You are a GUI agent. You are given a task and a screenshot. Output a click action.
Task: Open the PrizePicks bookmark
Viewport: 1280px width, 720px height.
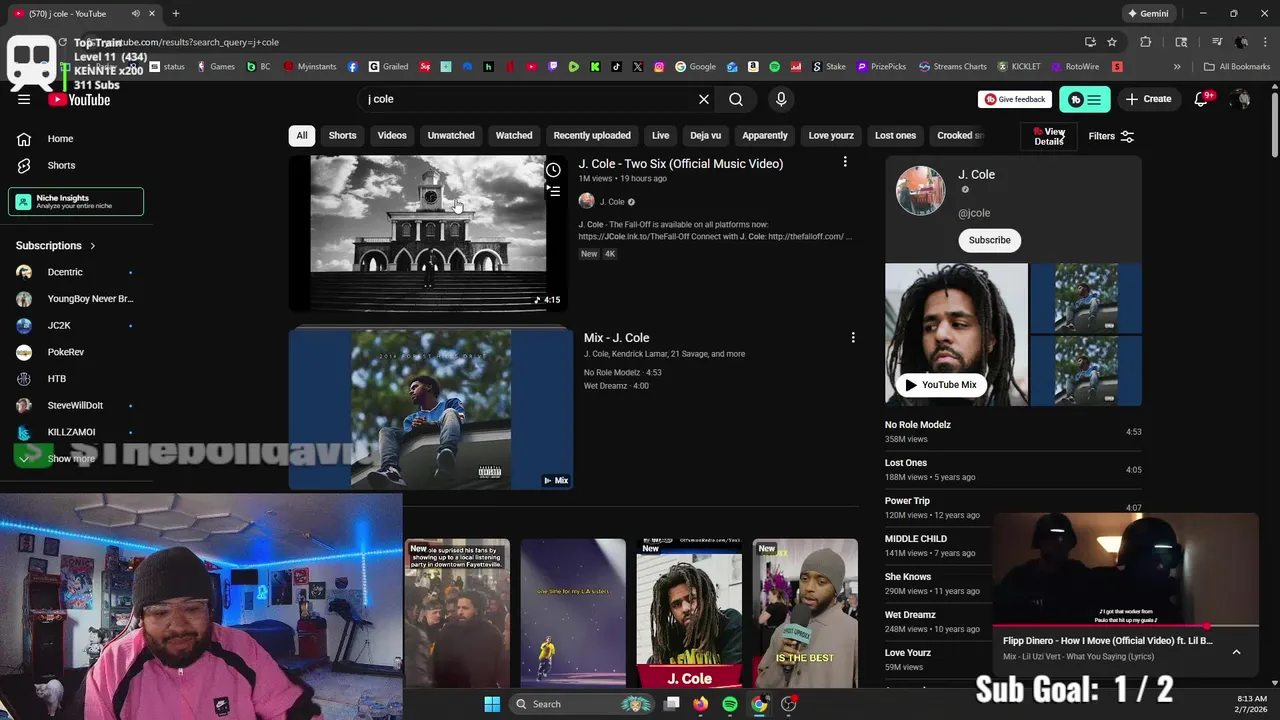point(881,67)
